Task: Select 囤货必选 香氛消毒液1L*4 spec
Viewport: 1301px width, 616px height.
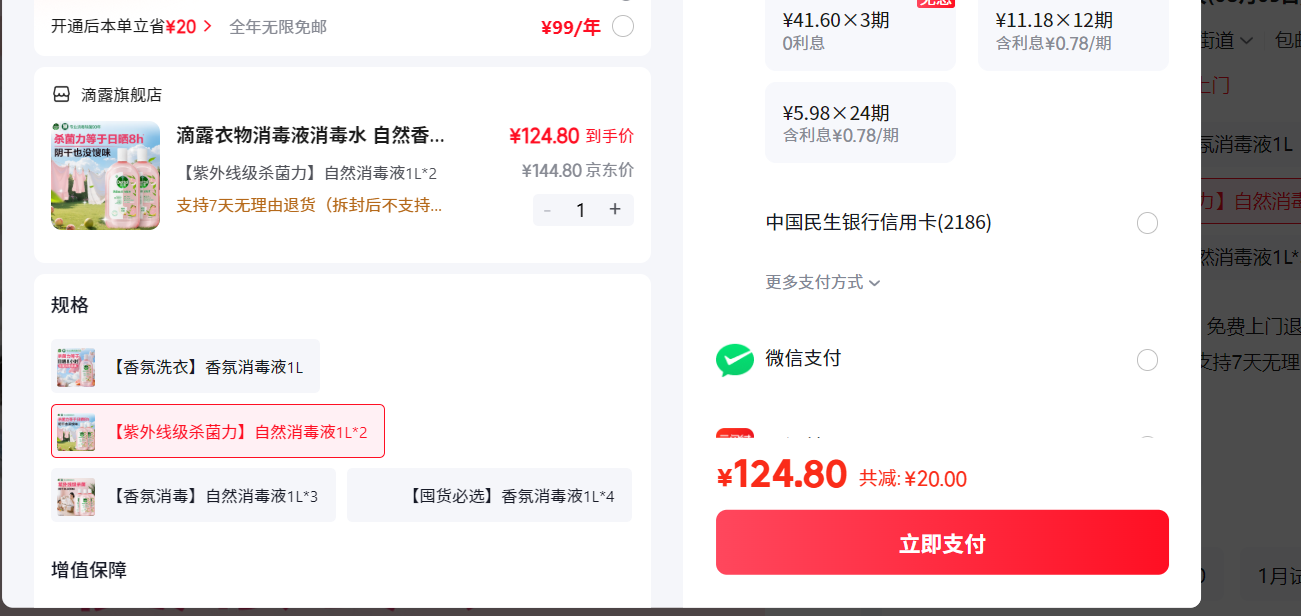Action: click(x=489, y=495)
